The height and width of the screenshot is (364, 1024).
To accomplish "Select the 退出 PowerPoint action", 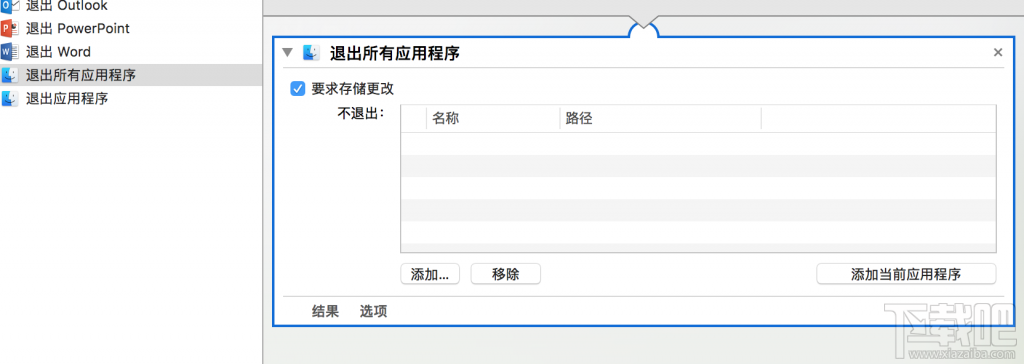I will pos(78,29).
